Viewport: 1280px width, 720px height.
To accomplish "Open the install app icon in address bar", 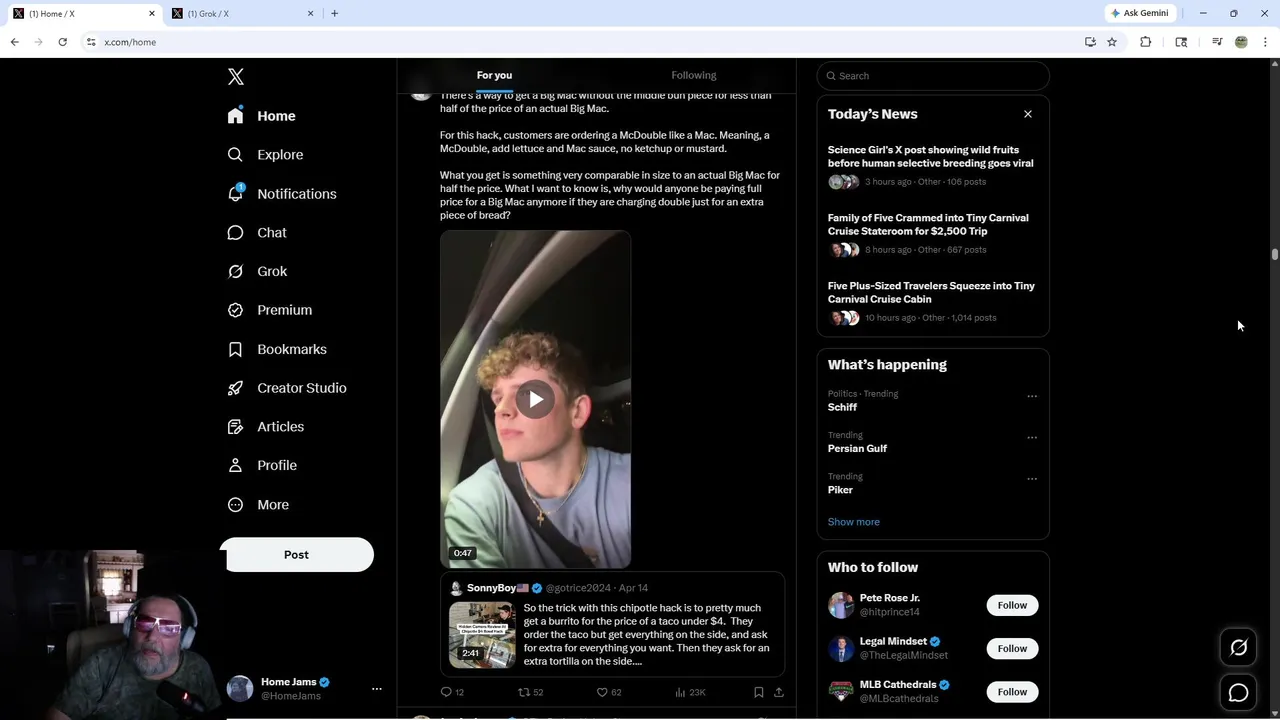I will (x=1090, y=42).
